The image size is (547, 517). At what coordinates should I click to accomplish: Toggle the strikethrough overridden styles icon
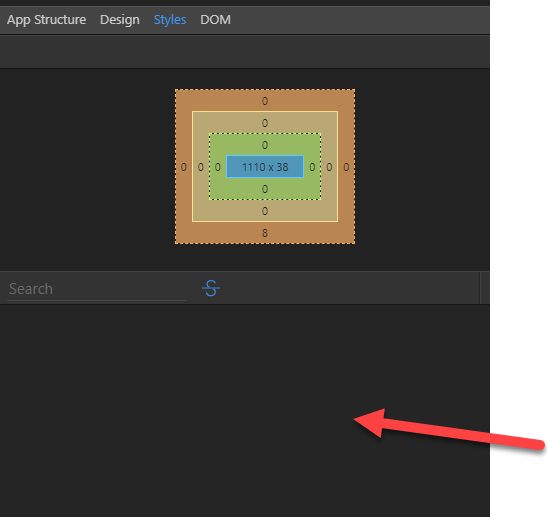pyautogui.click(x=211, y=289)
